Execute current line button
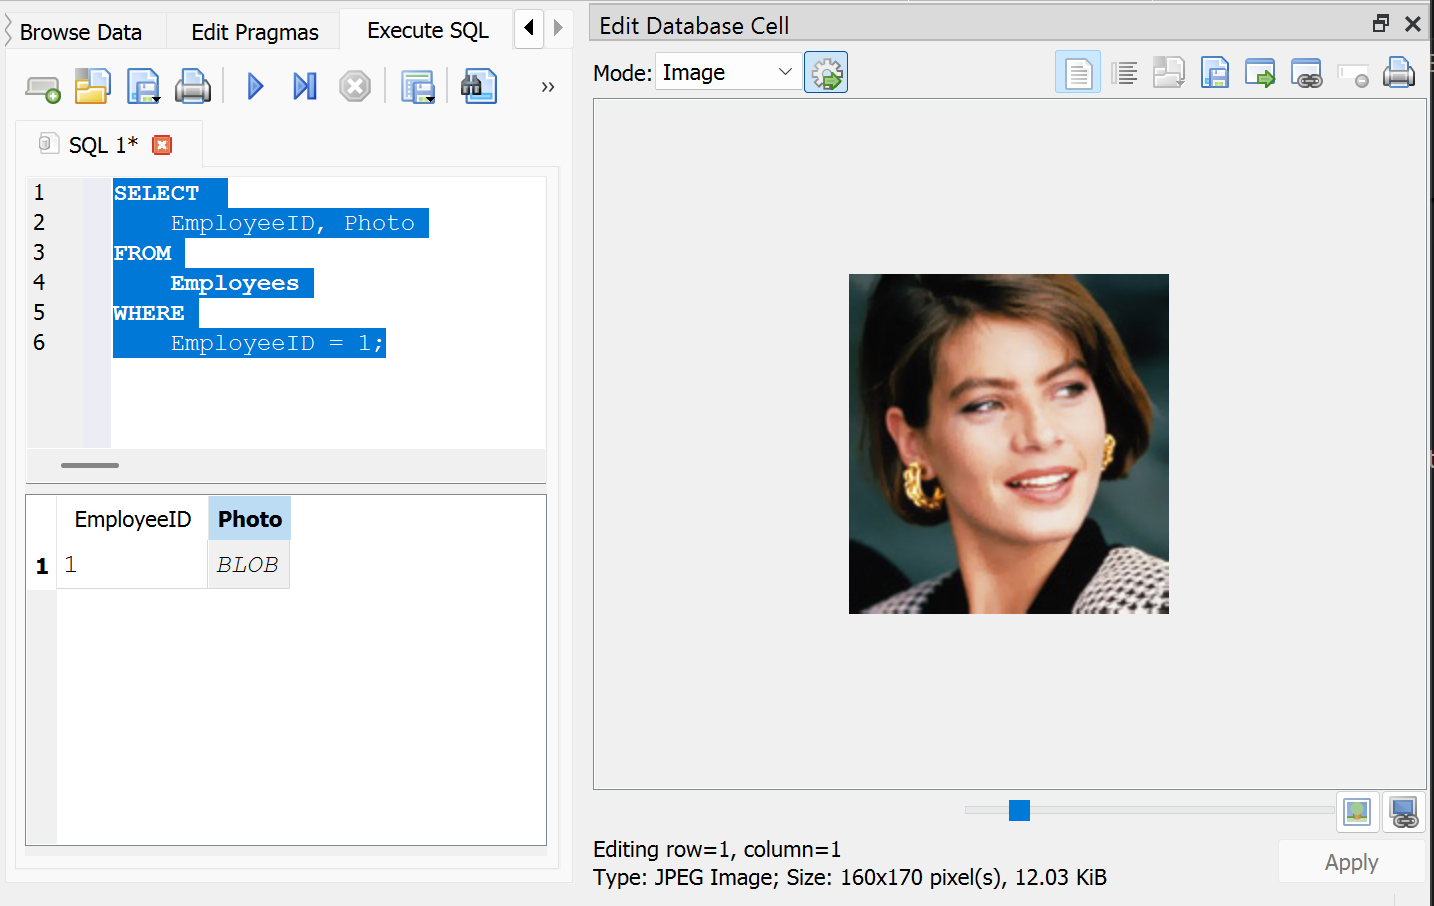 pyautogui.click(x=304, y=87)
